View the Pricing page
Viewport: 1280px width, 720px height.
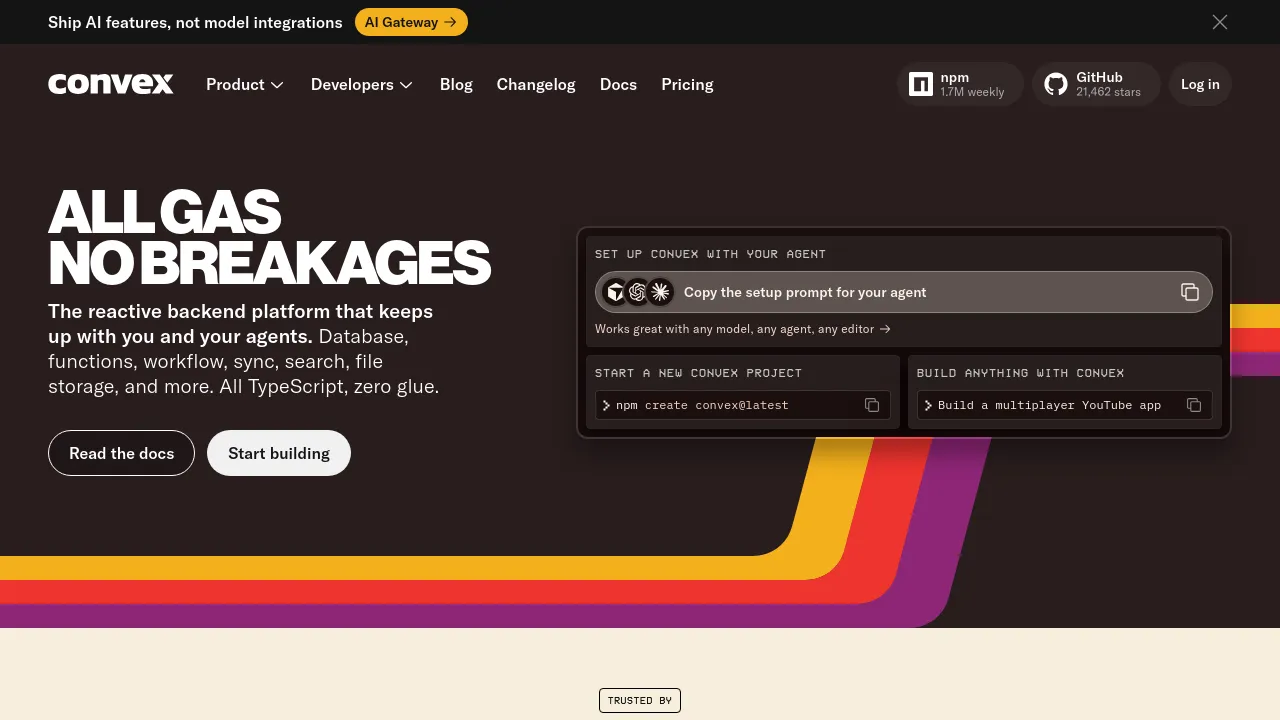pyautogui.click(x=687, y=85)
